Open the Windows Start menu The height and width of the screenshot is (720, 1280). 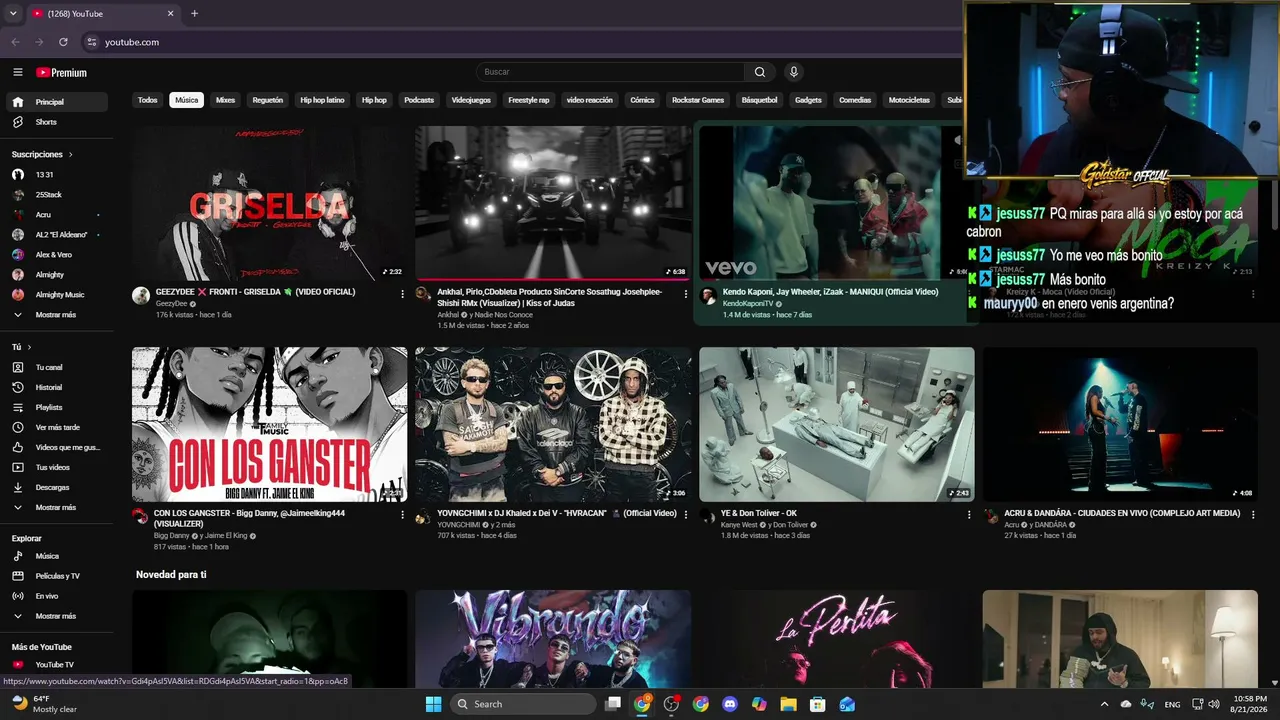pyautogui.click(x=433, y=704)
